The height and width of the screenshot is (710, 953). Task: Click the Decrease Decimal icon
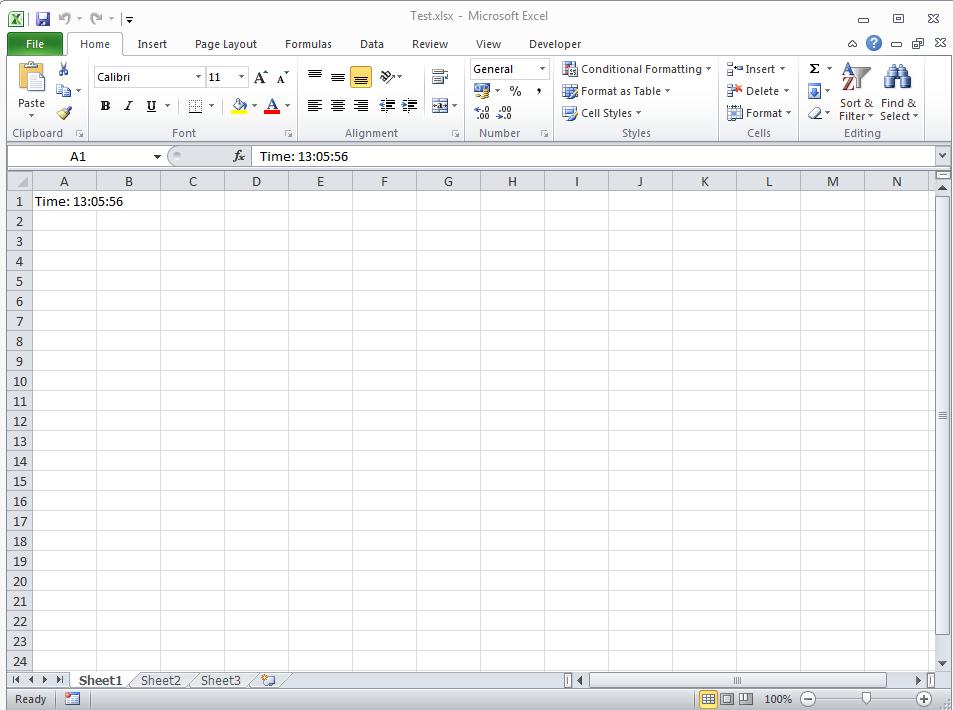tap(504, 112)
